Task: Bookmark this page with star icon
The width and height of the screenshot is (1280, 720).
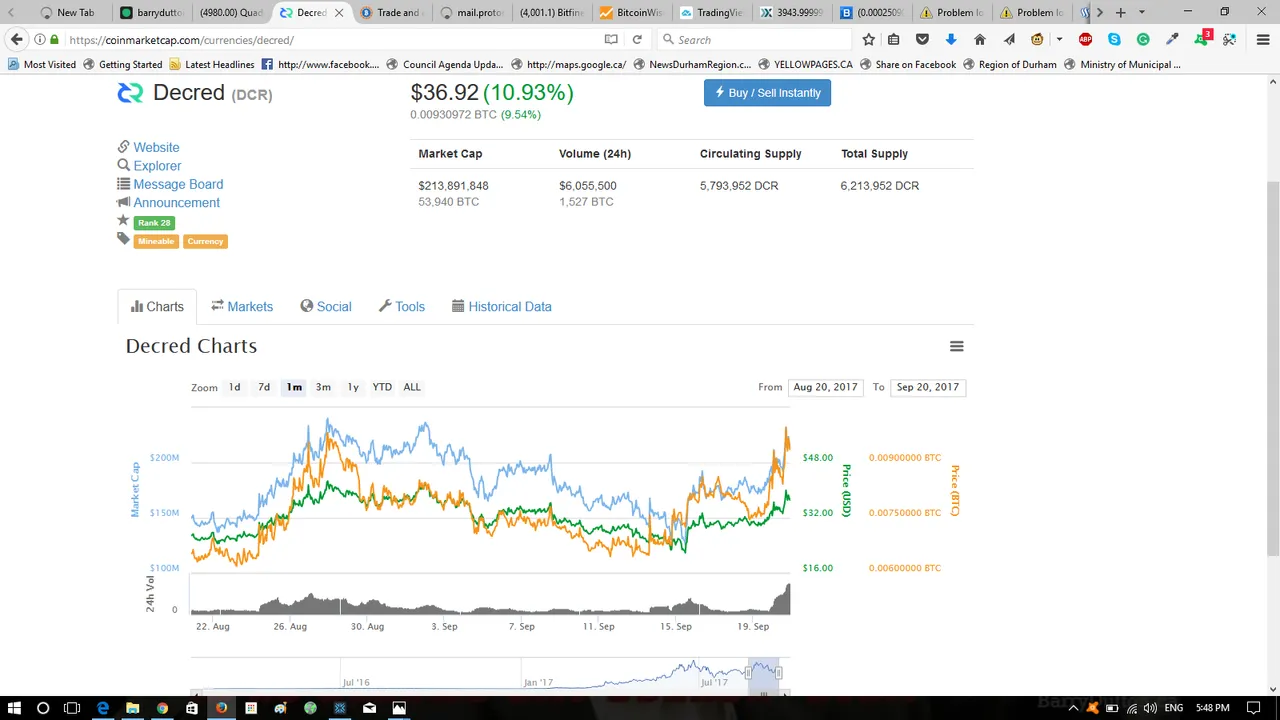Action: point(868,40)
